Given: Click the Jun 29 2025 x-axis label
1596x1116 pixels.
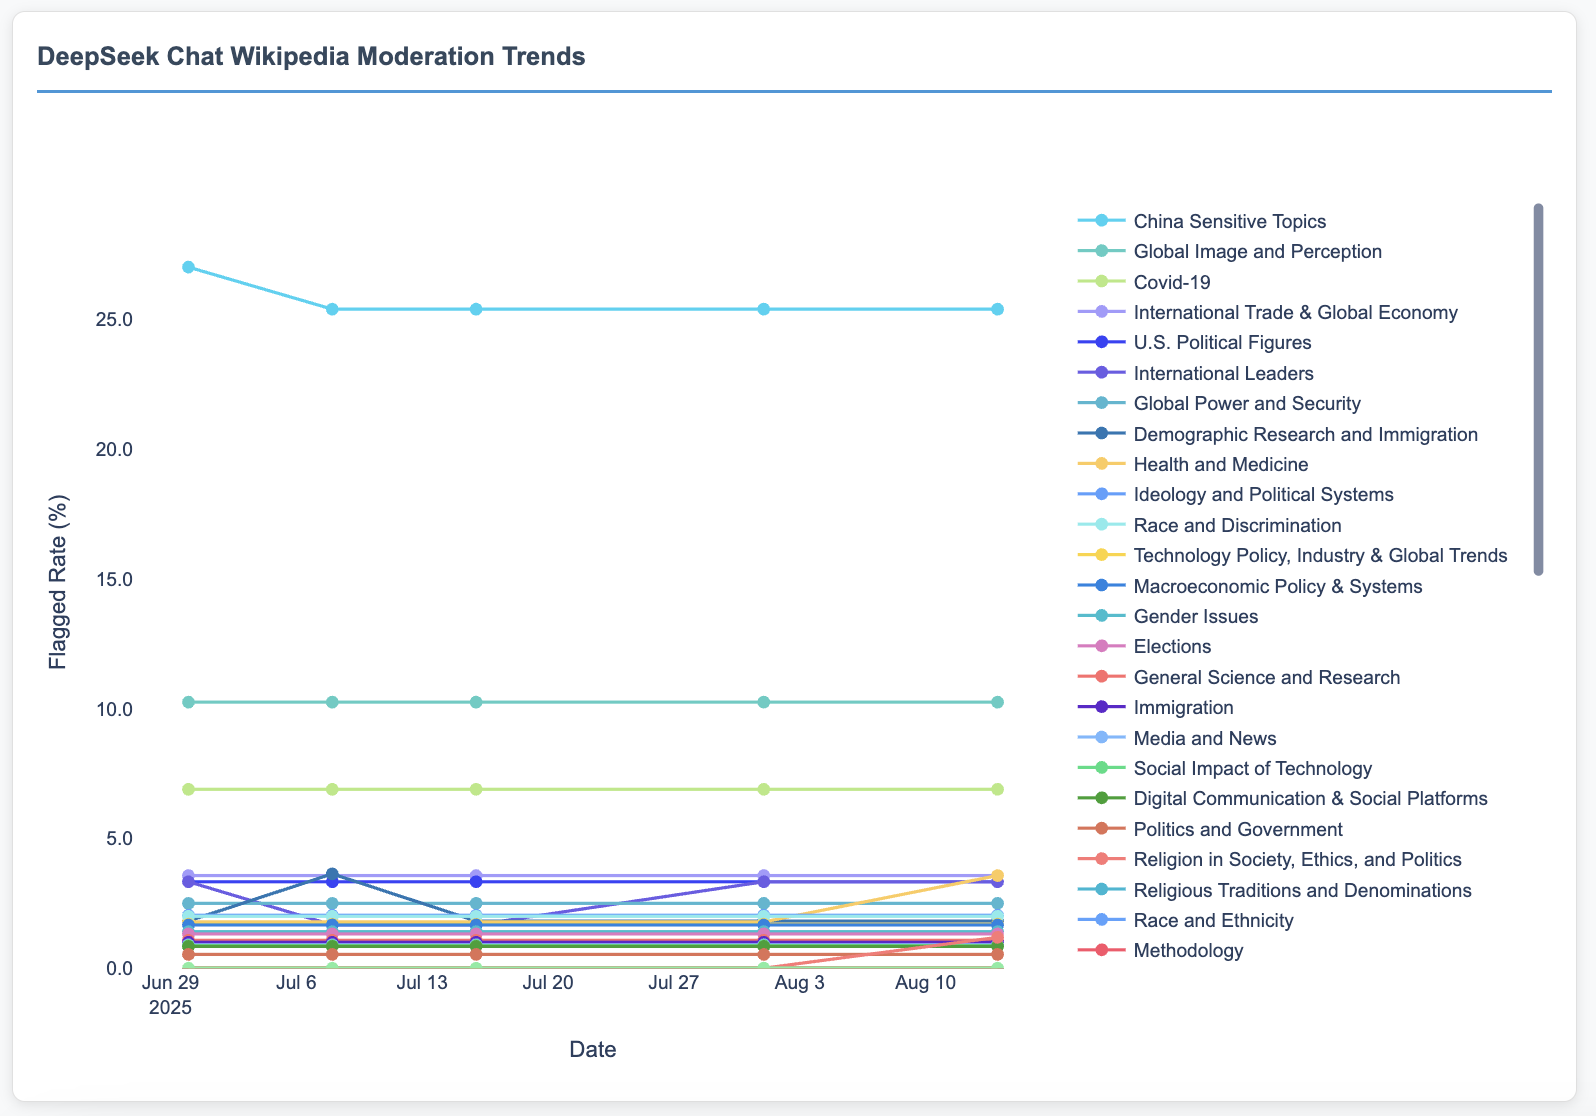Looking at the screenshot, I should [x=170, y=995].
